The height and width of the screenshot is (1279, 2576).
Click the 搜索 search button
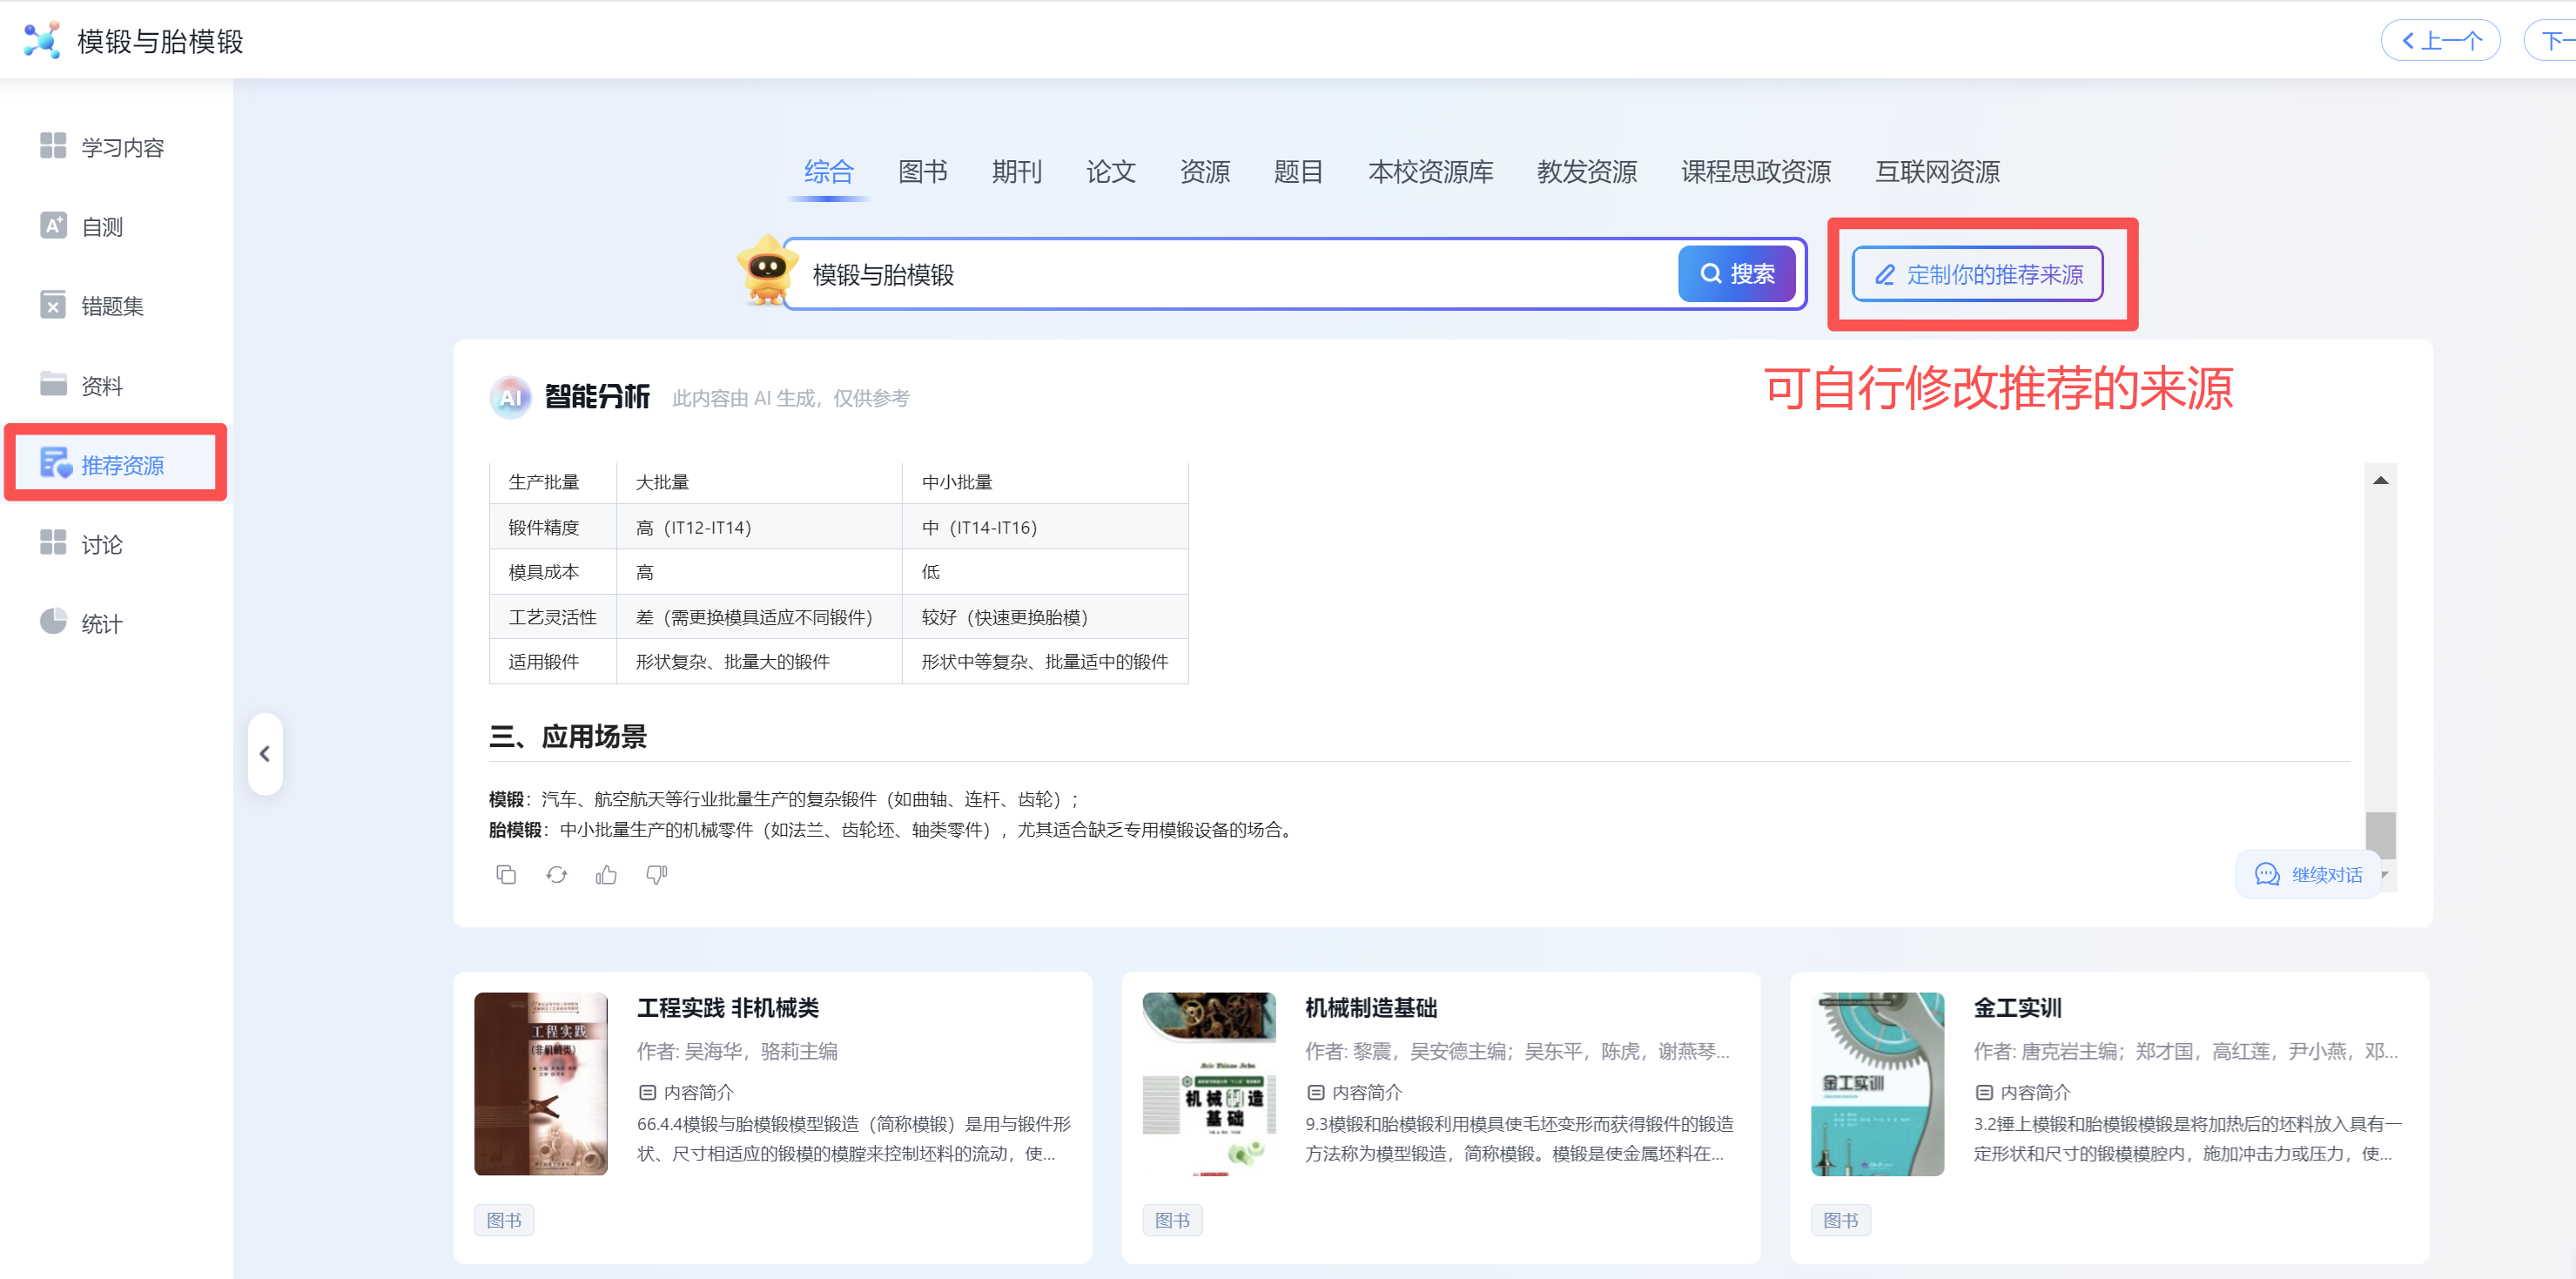(1737, 273)
